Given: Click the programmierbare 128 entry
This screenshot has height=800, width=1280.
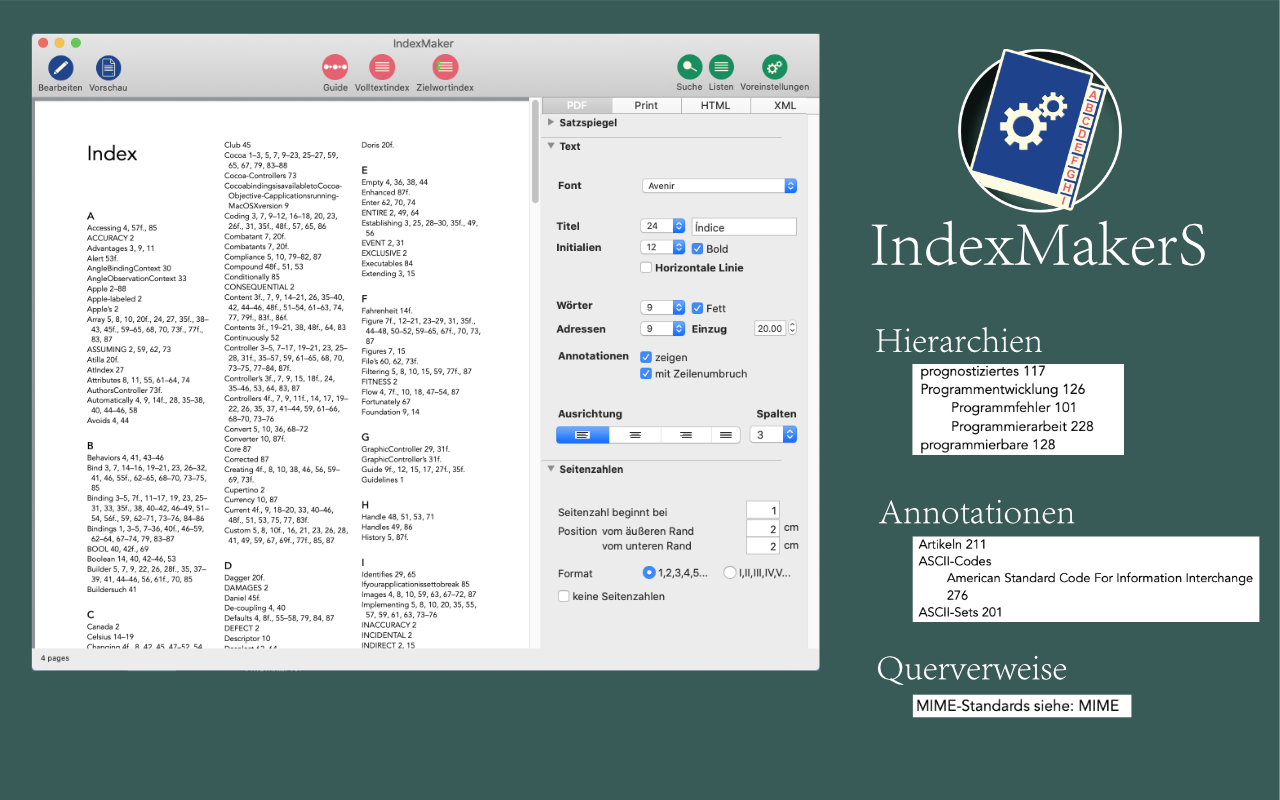Looking at the screenshot, I should tap(988, 445).
